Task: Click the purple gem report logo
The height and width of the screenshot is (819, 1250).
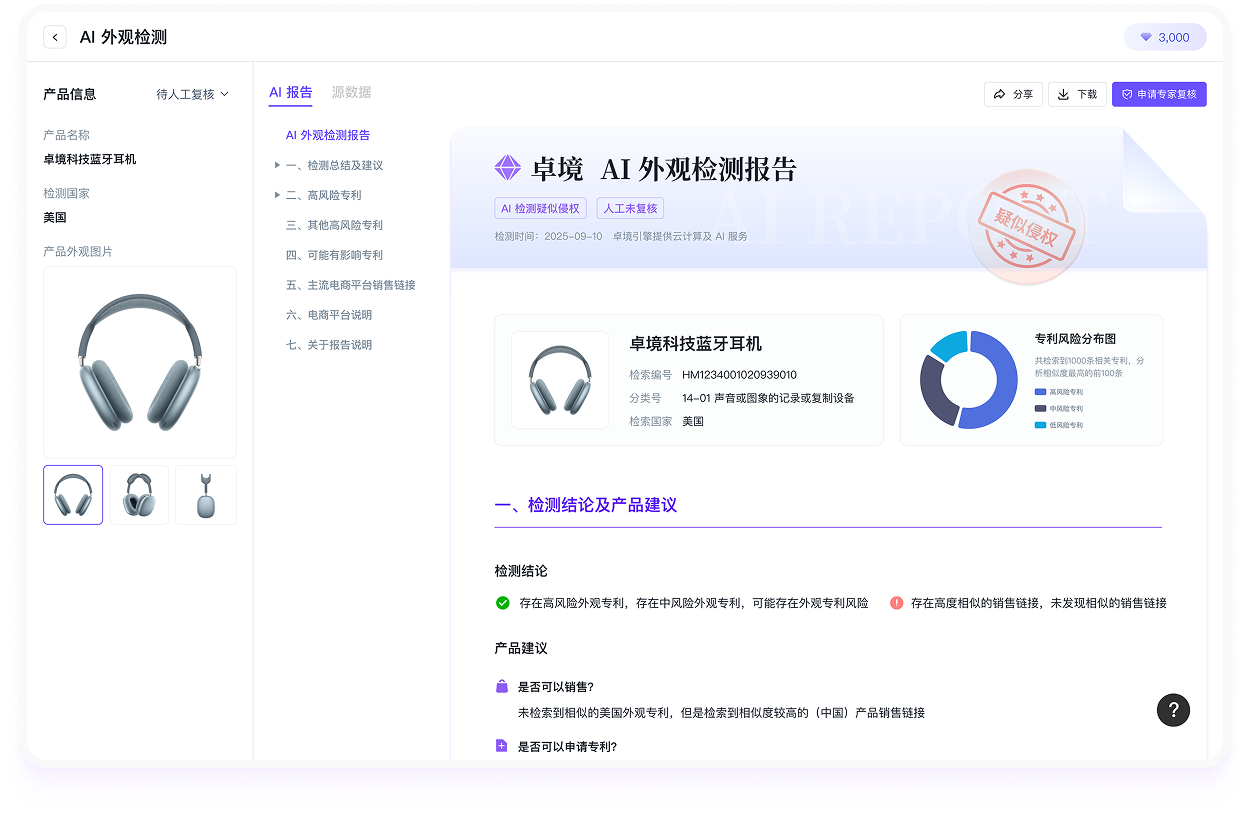Action: (x=508, y=168)
